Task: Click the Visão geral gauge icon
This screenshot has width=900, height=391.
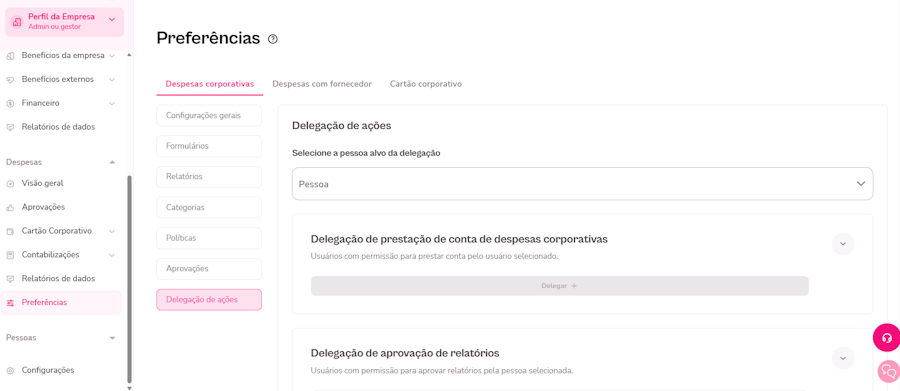Action: pyautogui.click(x=10, y=184)
